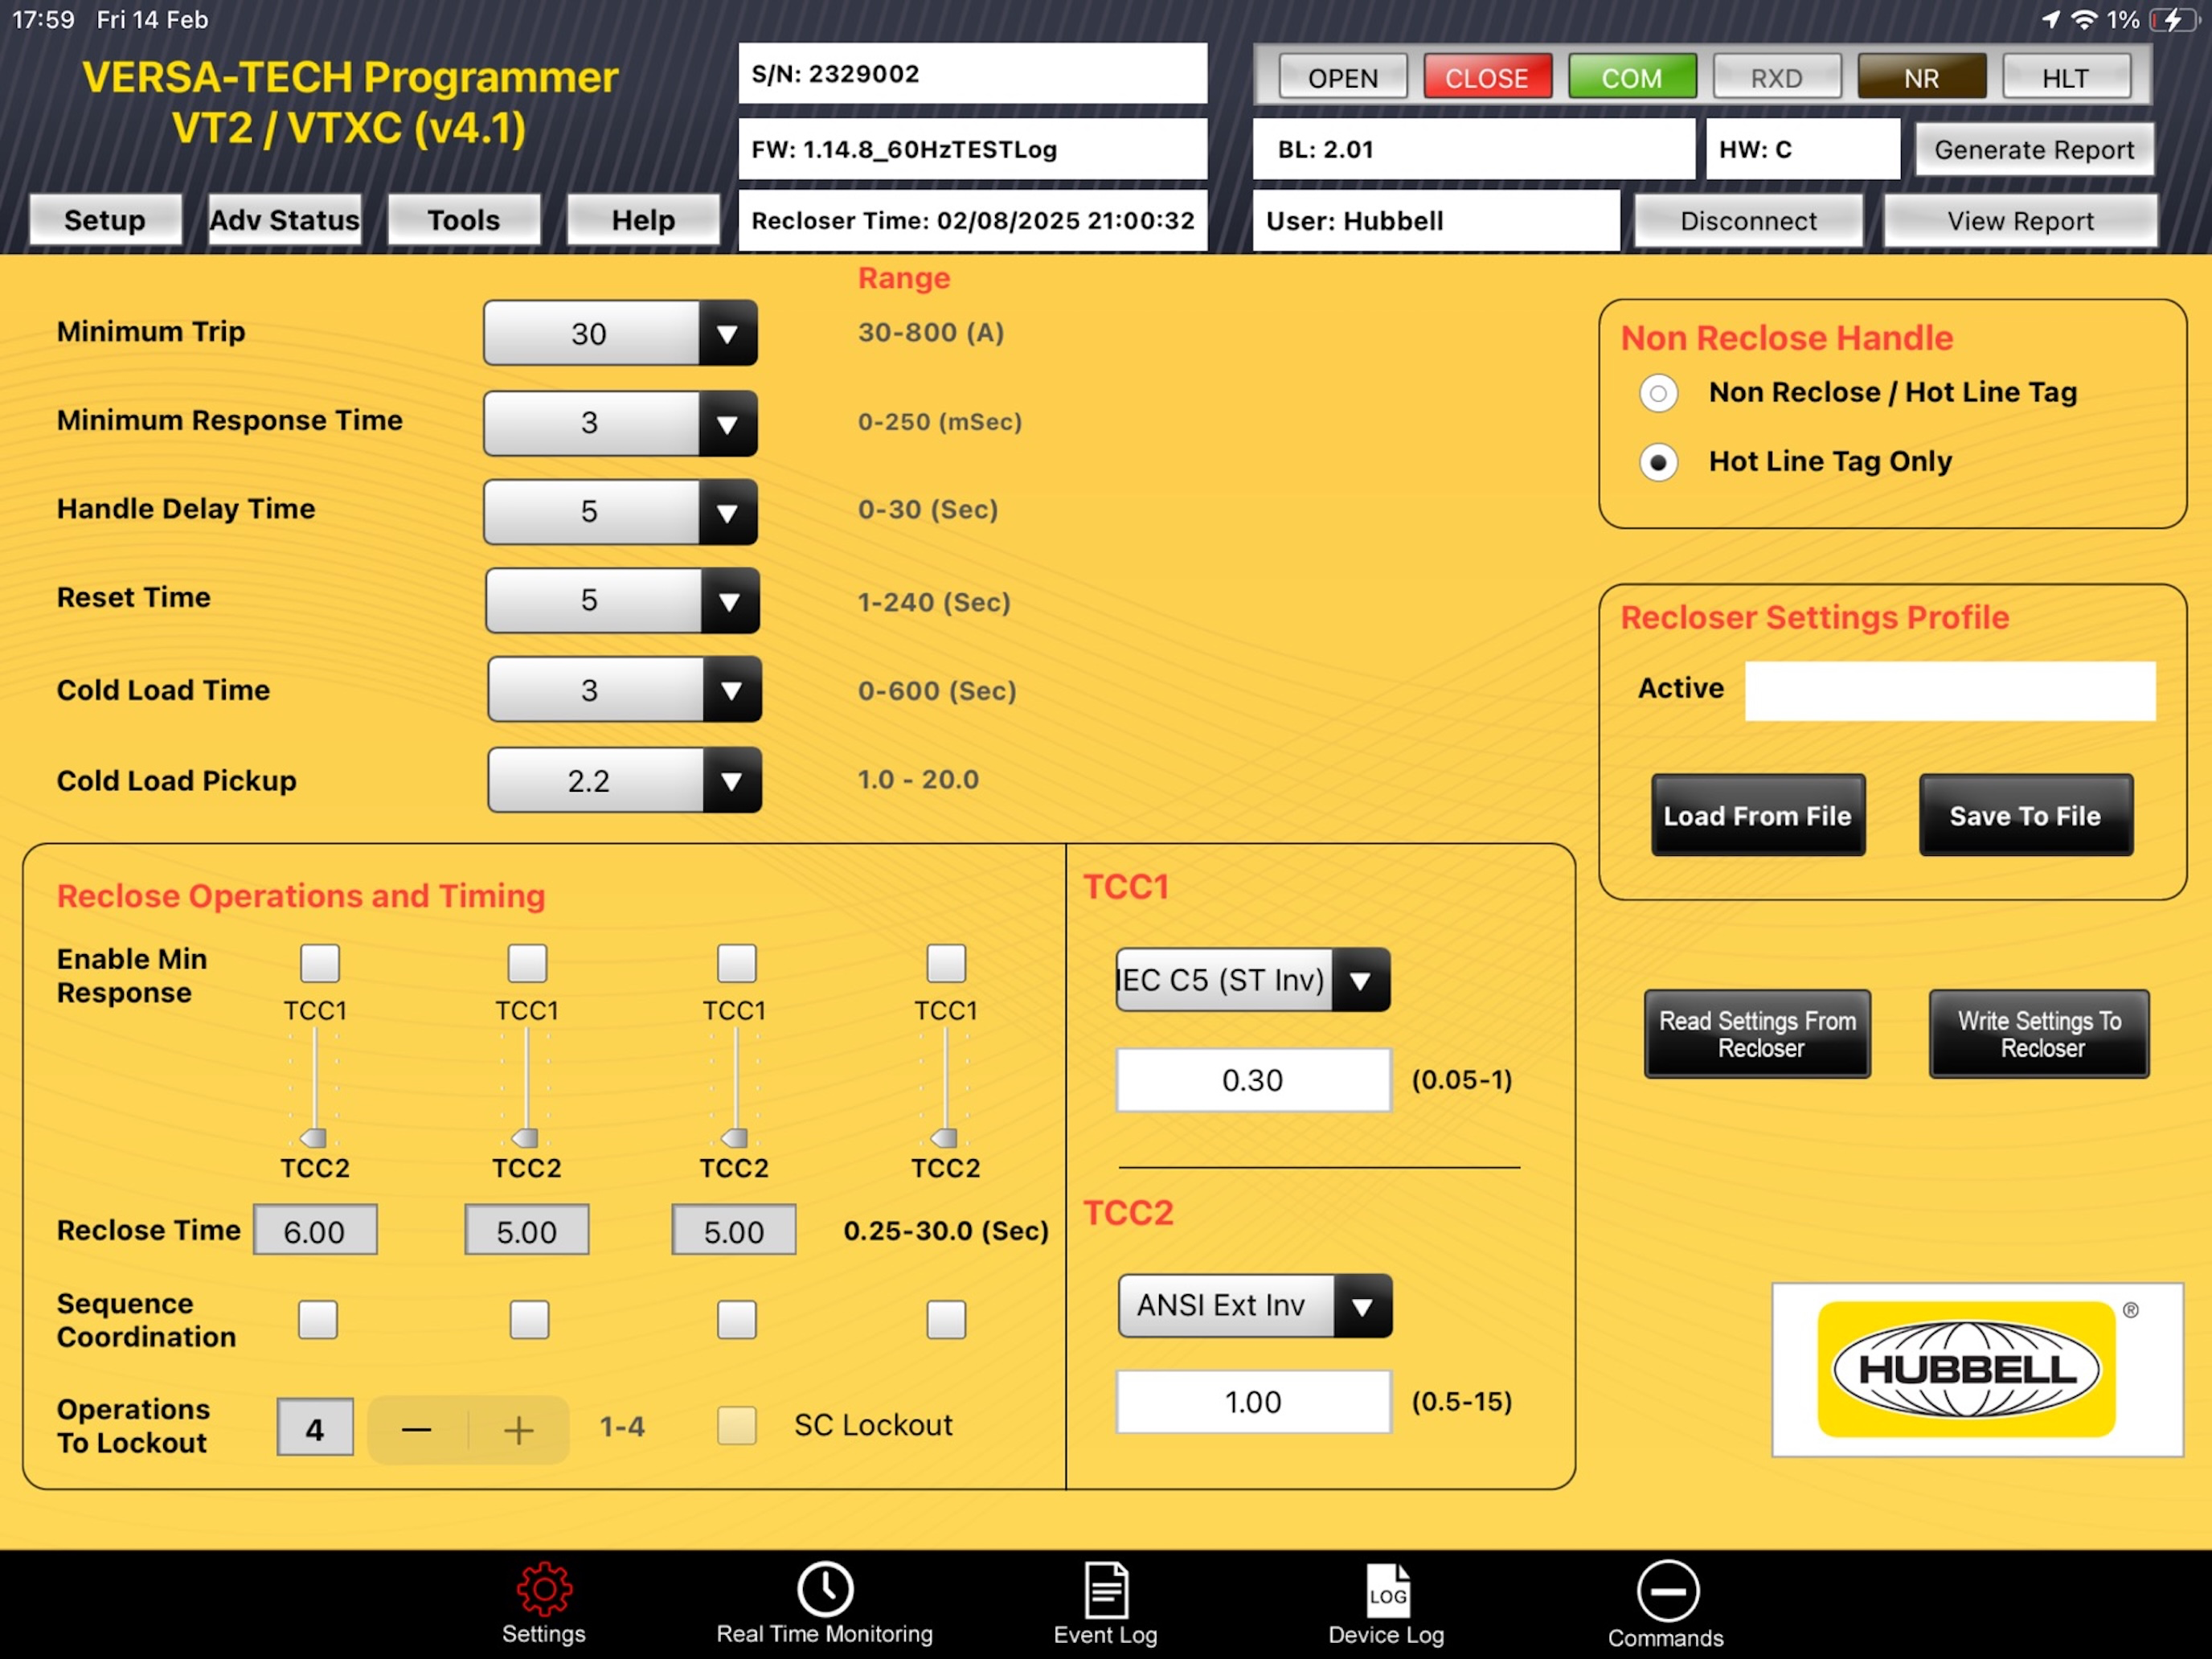Viewport: 2212px width, 1659px height.
Task: Open the Settings gear tab icon
Action: pos(544,1589)
